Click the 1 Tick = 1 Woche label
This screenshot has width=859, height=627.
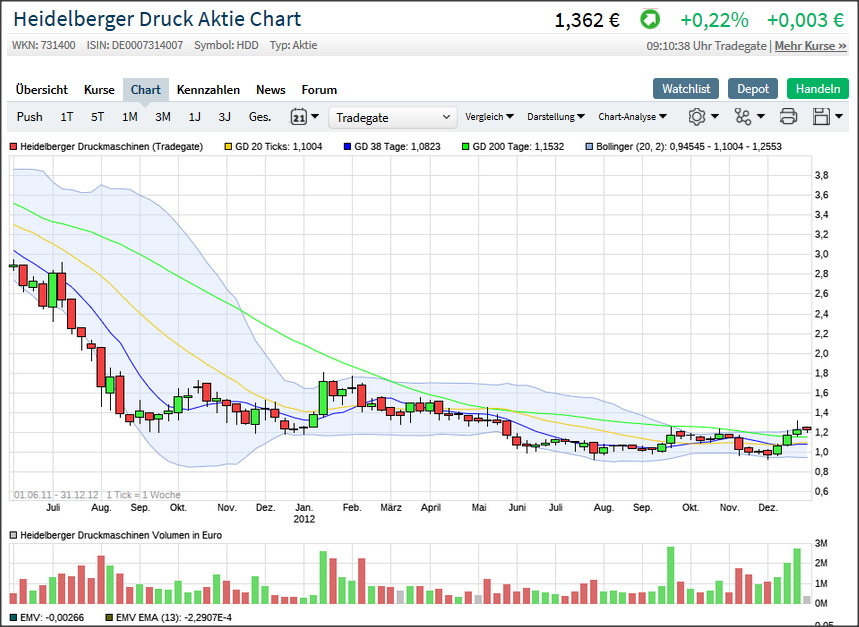pos(144,495)
